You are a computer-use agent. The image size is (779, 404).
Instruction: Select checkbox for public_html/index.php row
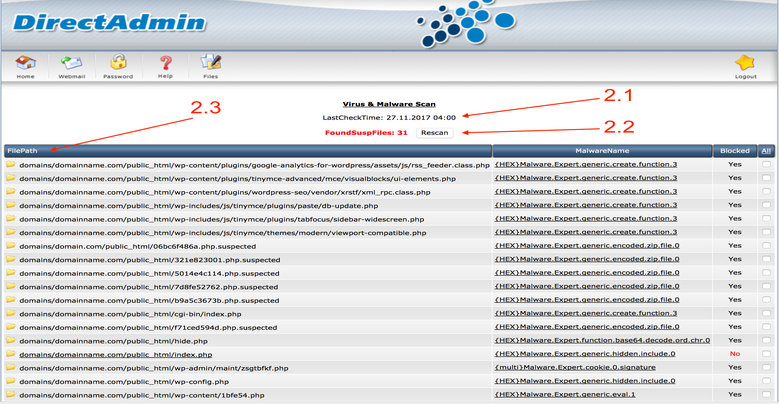765,354
